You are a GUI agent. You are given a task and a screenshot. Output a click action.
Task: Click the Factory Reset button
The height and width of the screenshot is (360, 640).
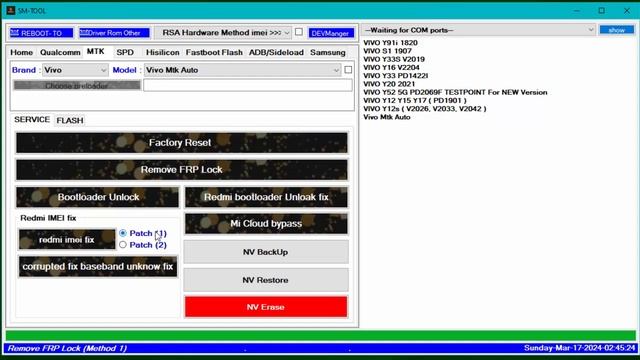click(182, 143)
